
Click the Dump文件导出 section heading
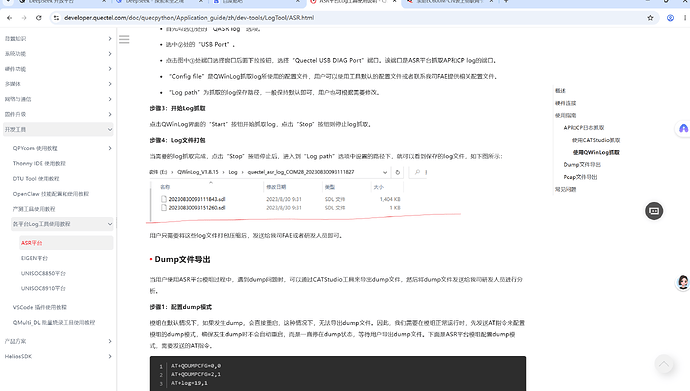(182, 259)
